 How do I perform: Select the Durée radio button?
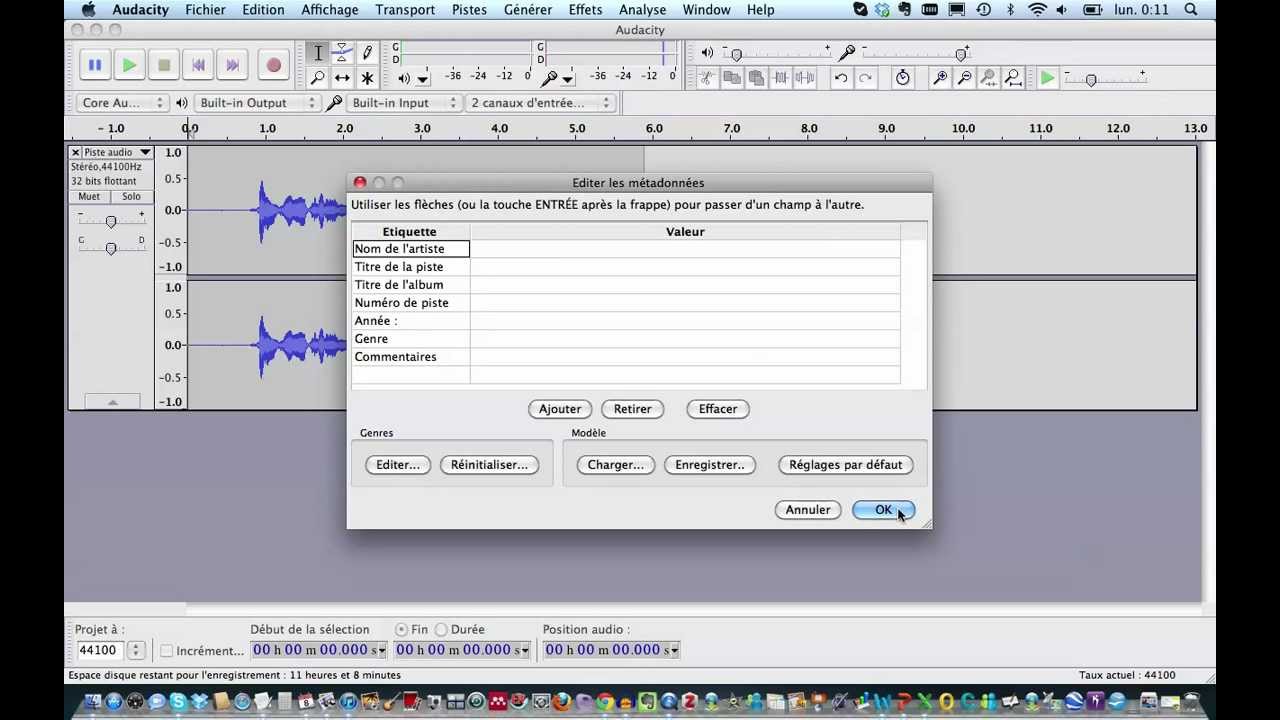441,629
